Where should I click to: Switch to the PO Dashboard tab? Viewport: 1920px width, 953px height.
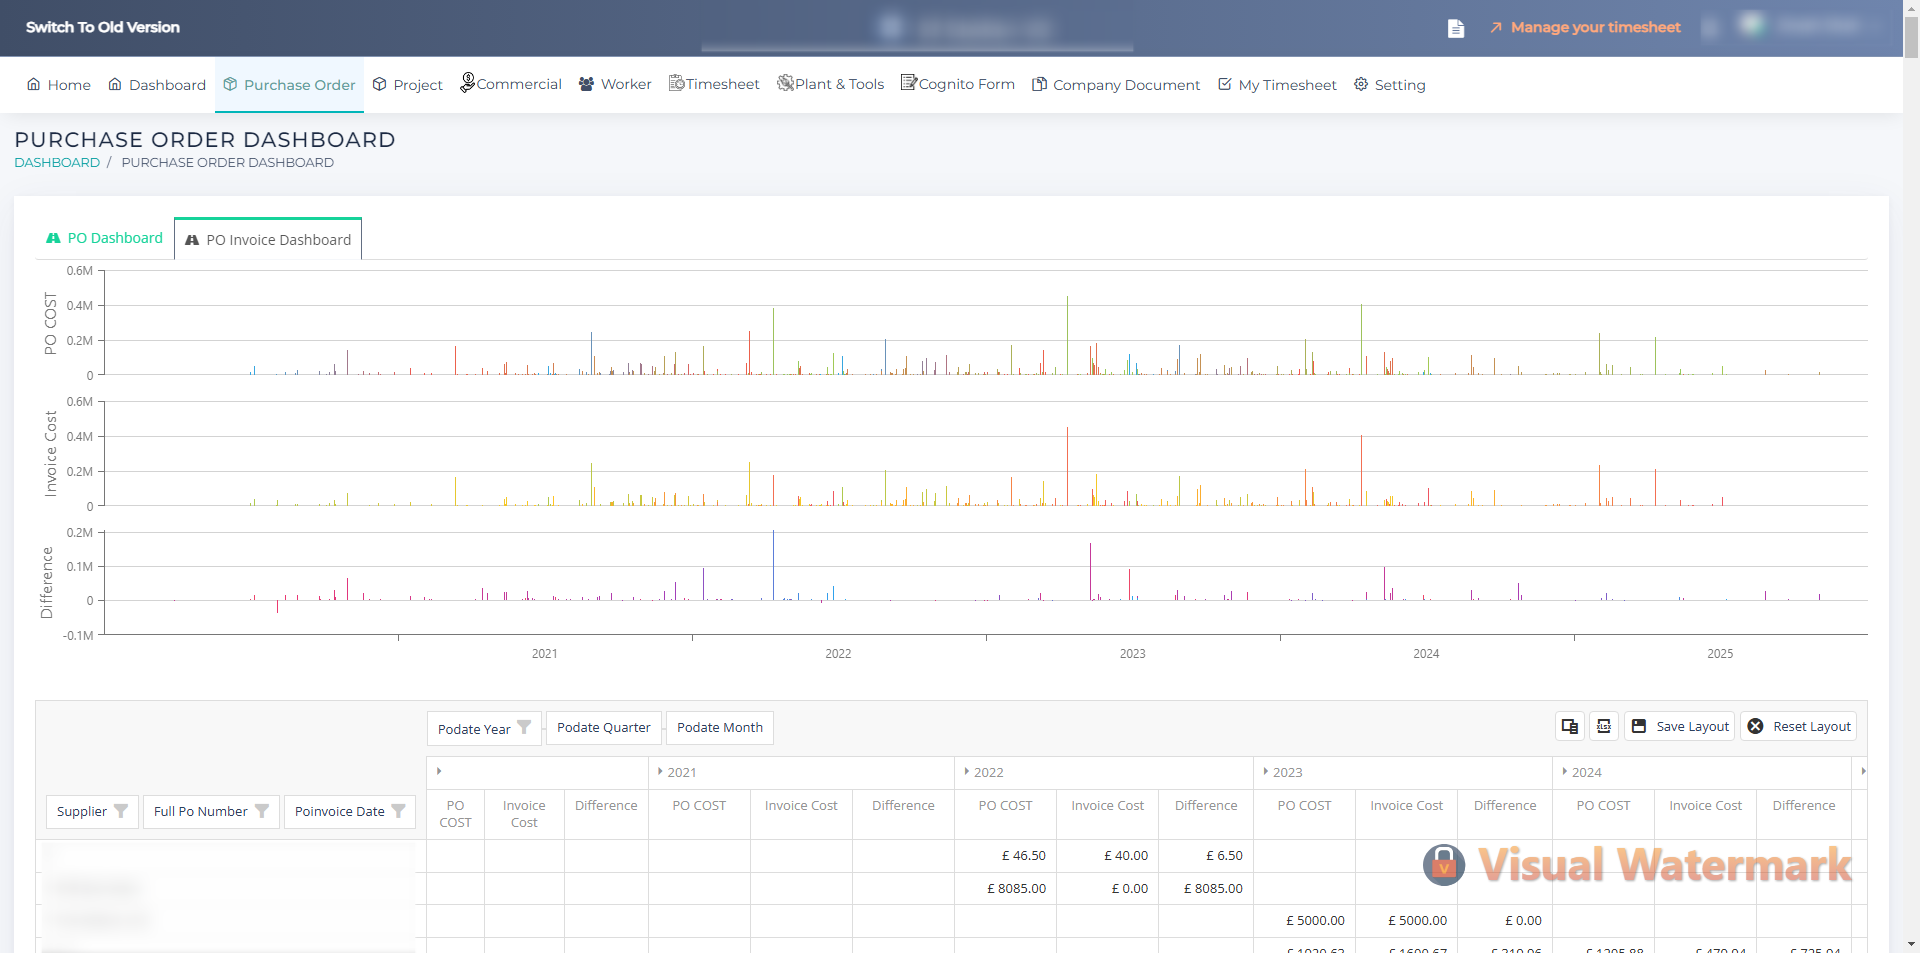click(x=105, y=238)
